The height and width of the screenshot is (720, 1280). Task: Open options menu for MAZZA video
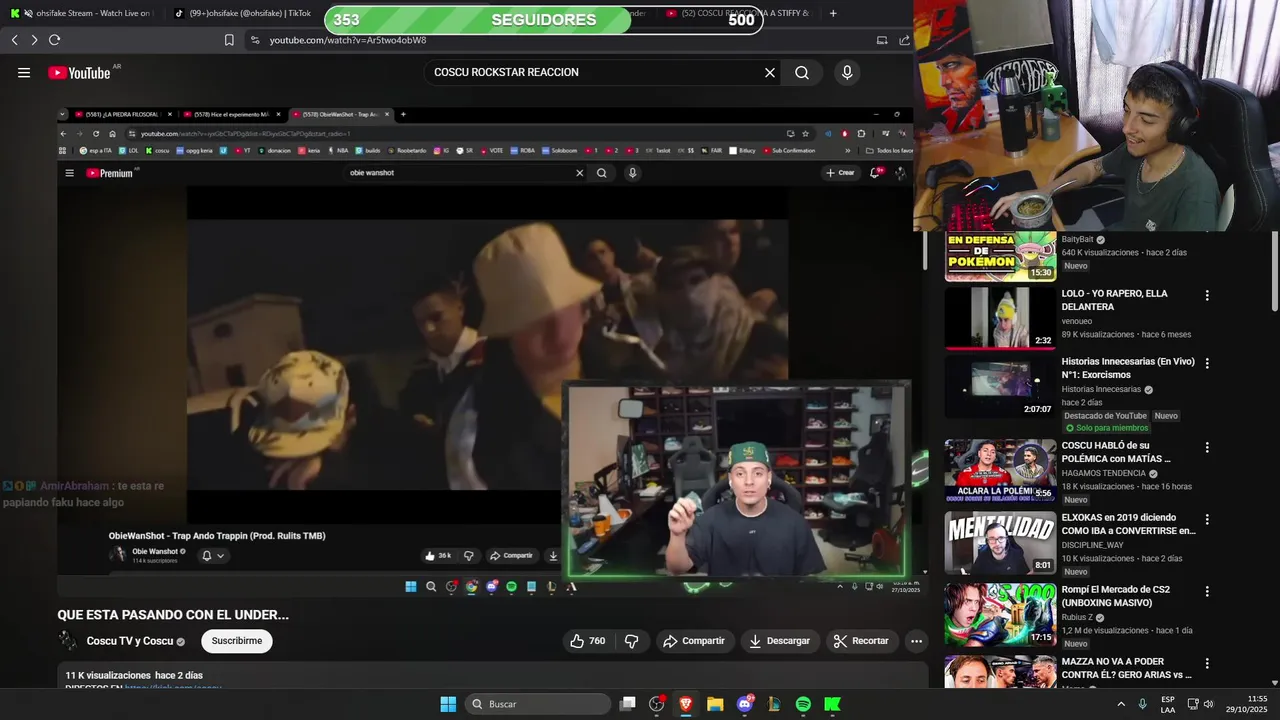[x=1207, y=664]
